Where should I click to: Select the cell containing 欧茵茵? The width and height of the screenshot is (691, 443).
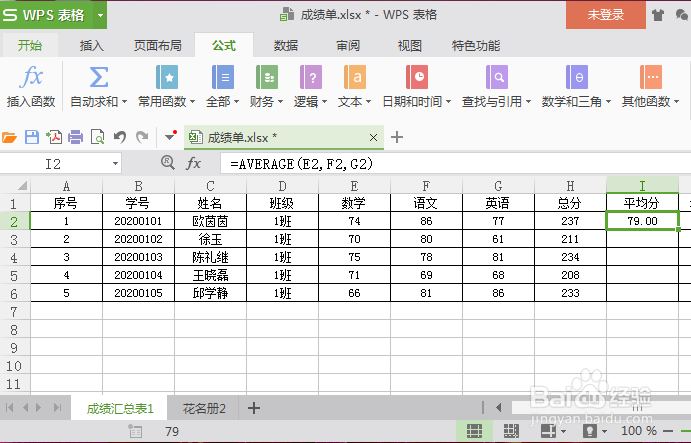click(x=210, y=221)
